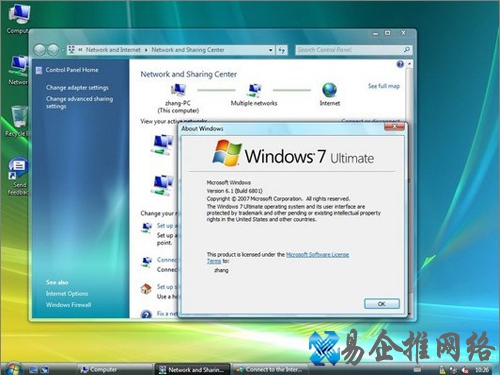500x375 pixels.
Task: Open the Recycle Bin desktop icon
Action: [18, 121]
